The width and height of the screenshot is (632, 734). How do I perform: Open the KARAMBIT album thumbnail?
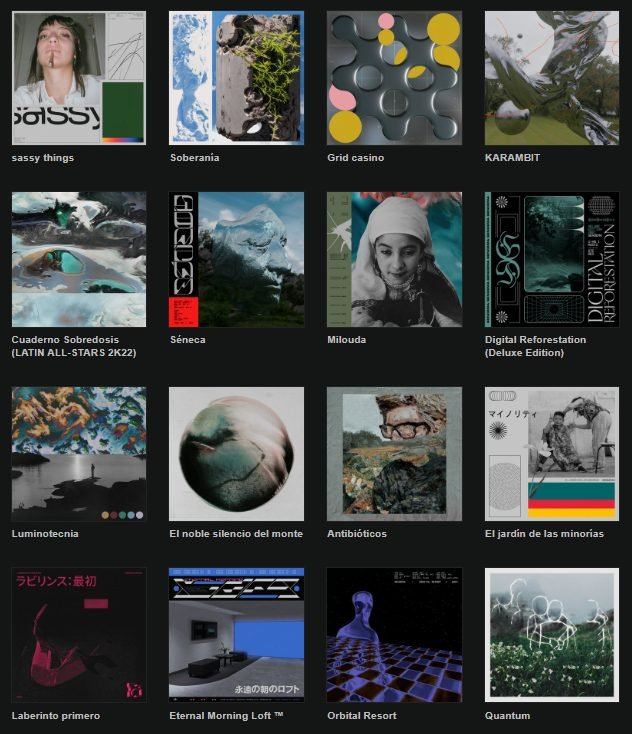point(551,78)
